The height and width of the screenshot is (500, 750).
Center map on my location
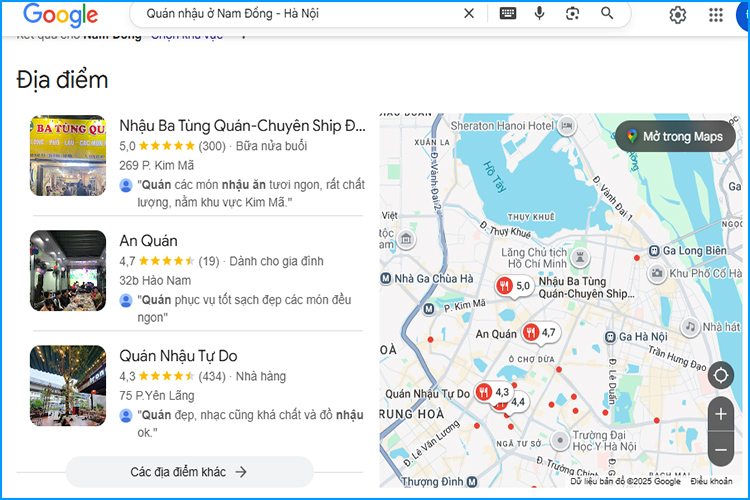coord(721,375)
